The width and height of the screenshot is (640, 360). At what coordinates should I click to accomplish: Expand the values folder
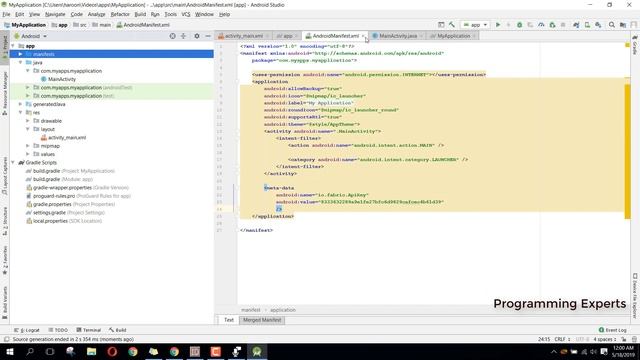tap(28, 154)
